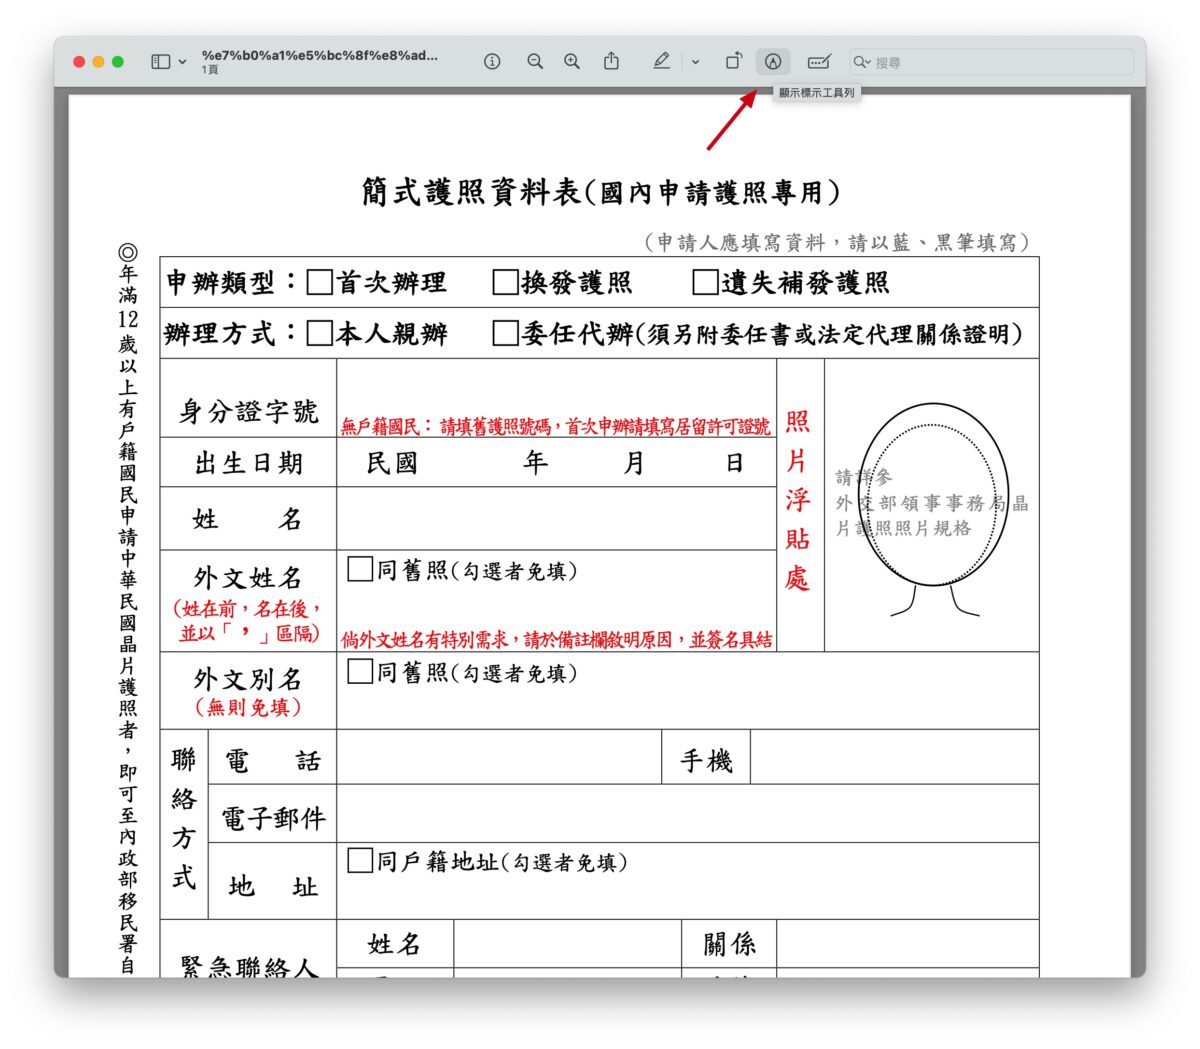This screenshot has height=1049, width=1200.
Task: Click the 電話 entry cell
Action: 499,757
